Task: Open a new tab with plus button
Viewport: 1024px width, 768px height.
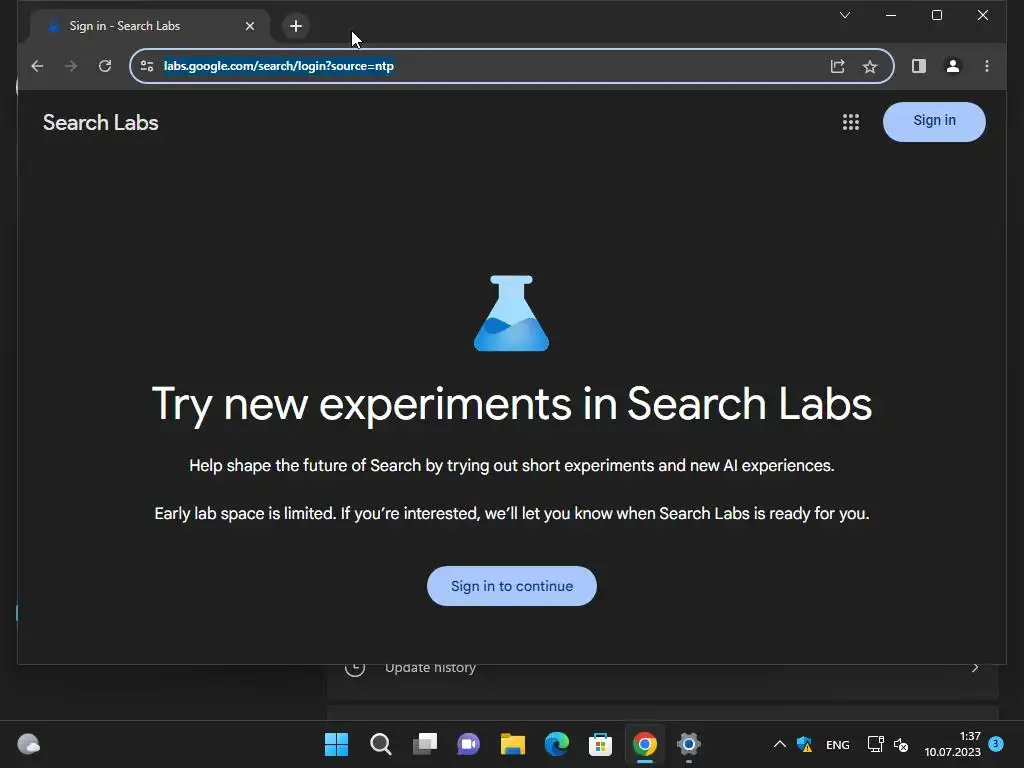Action: (296, 26)
